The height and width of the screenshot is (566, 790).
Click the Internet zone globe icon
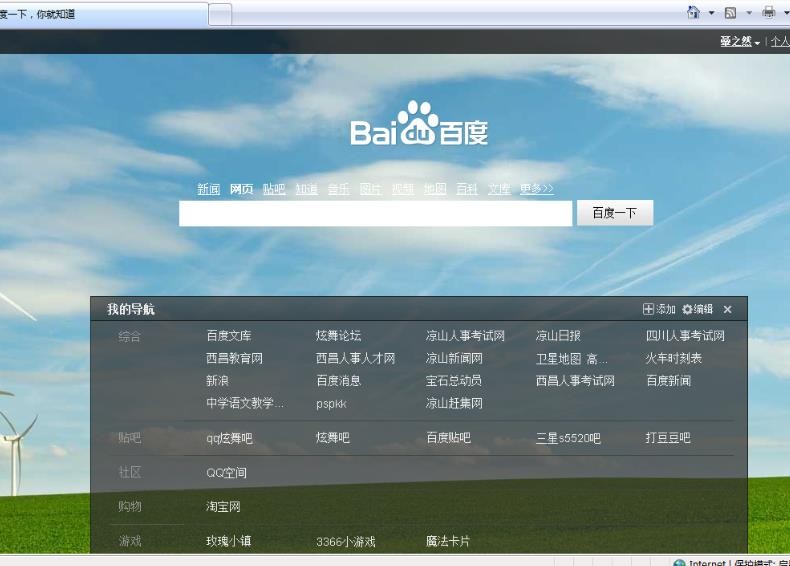point(679,562)
